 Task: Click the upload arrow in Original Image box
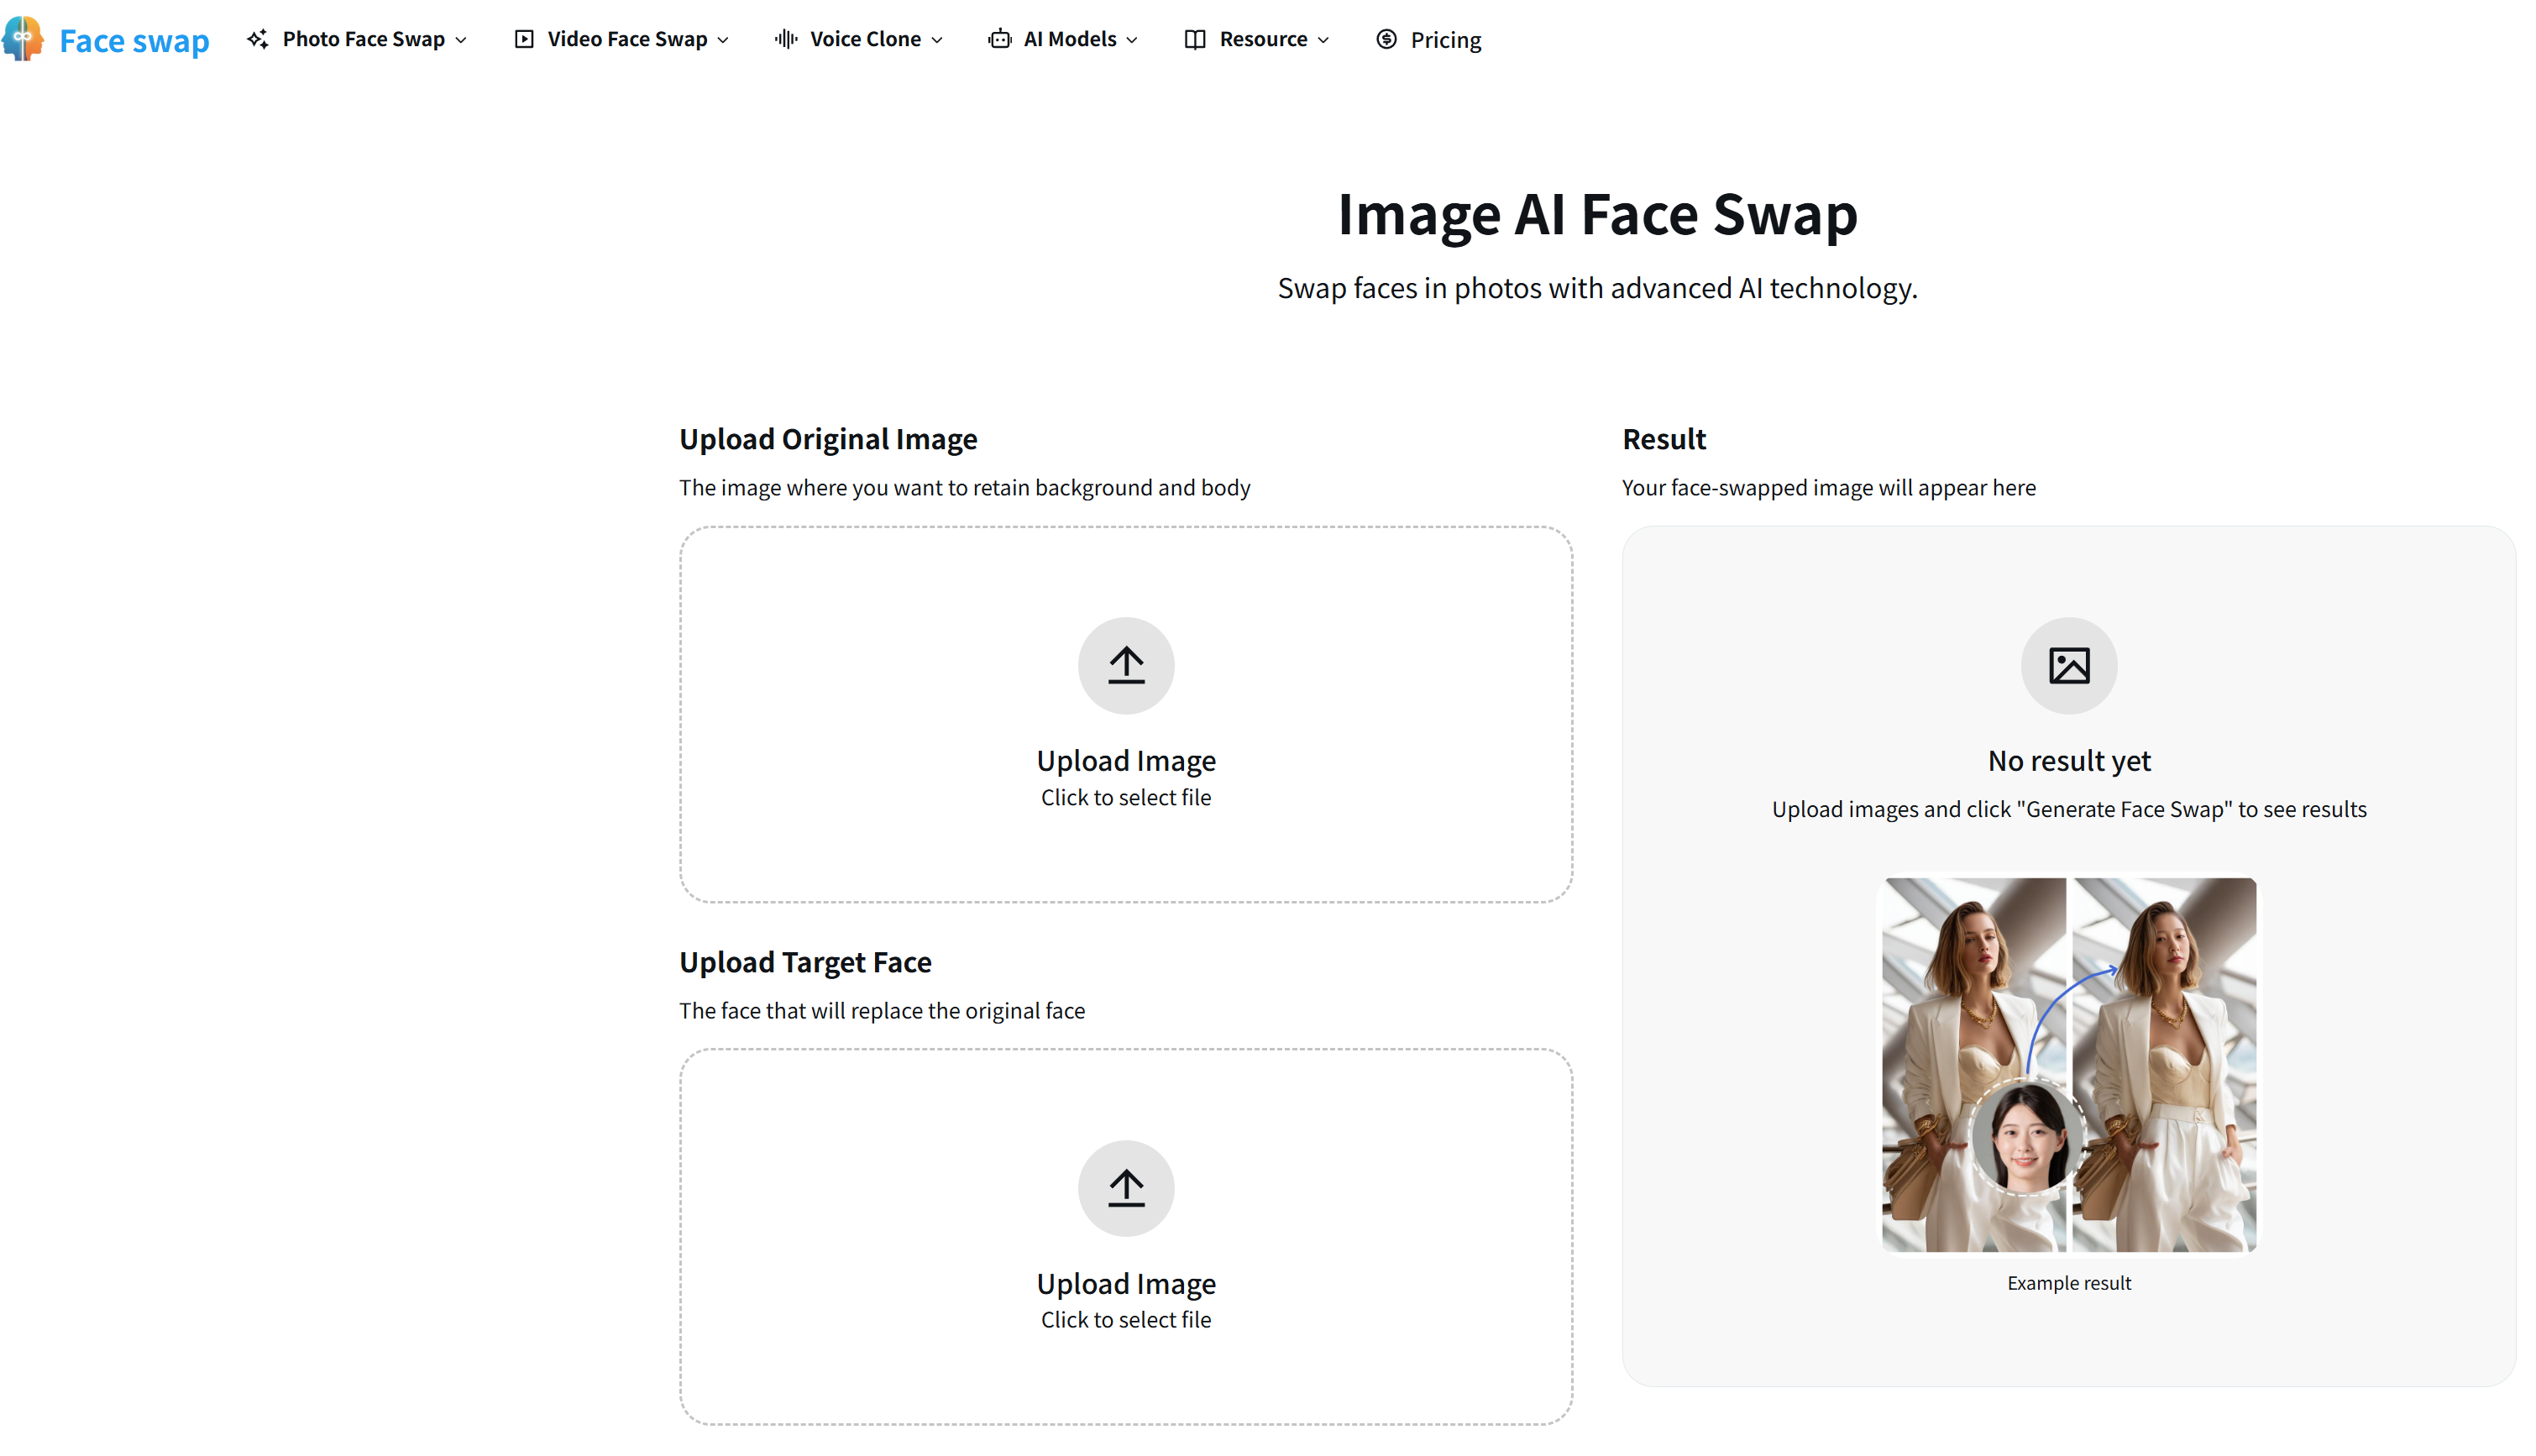click(1126, 665)
